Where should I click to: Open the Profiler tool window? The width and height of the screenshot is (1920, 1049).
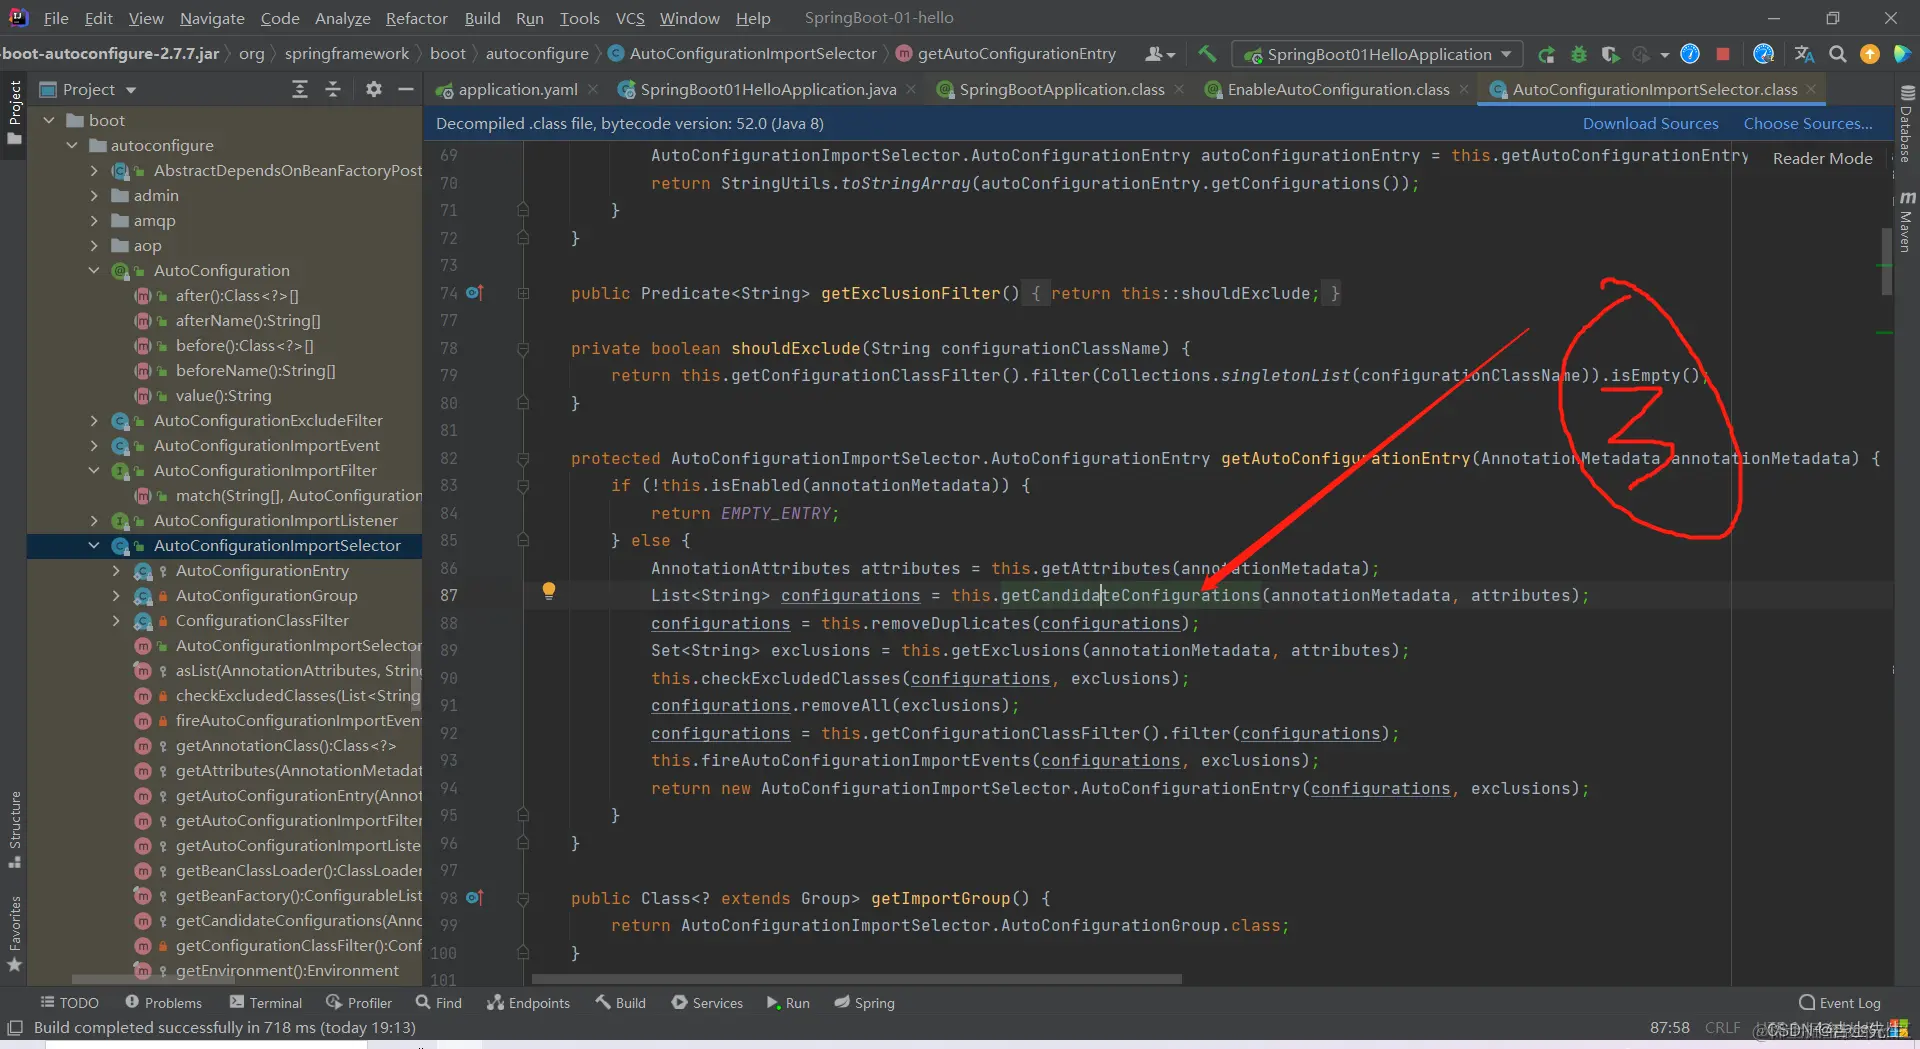(359, 1002)
